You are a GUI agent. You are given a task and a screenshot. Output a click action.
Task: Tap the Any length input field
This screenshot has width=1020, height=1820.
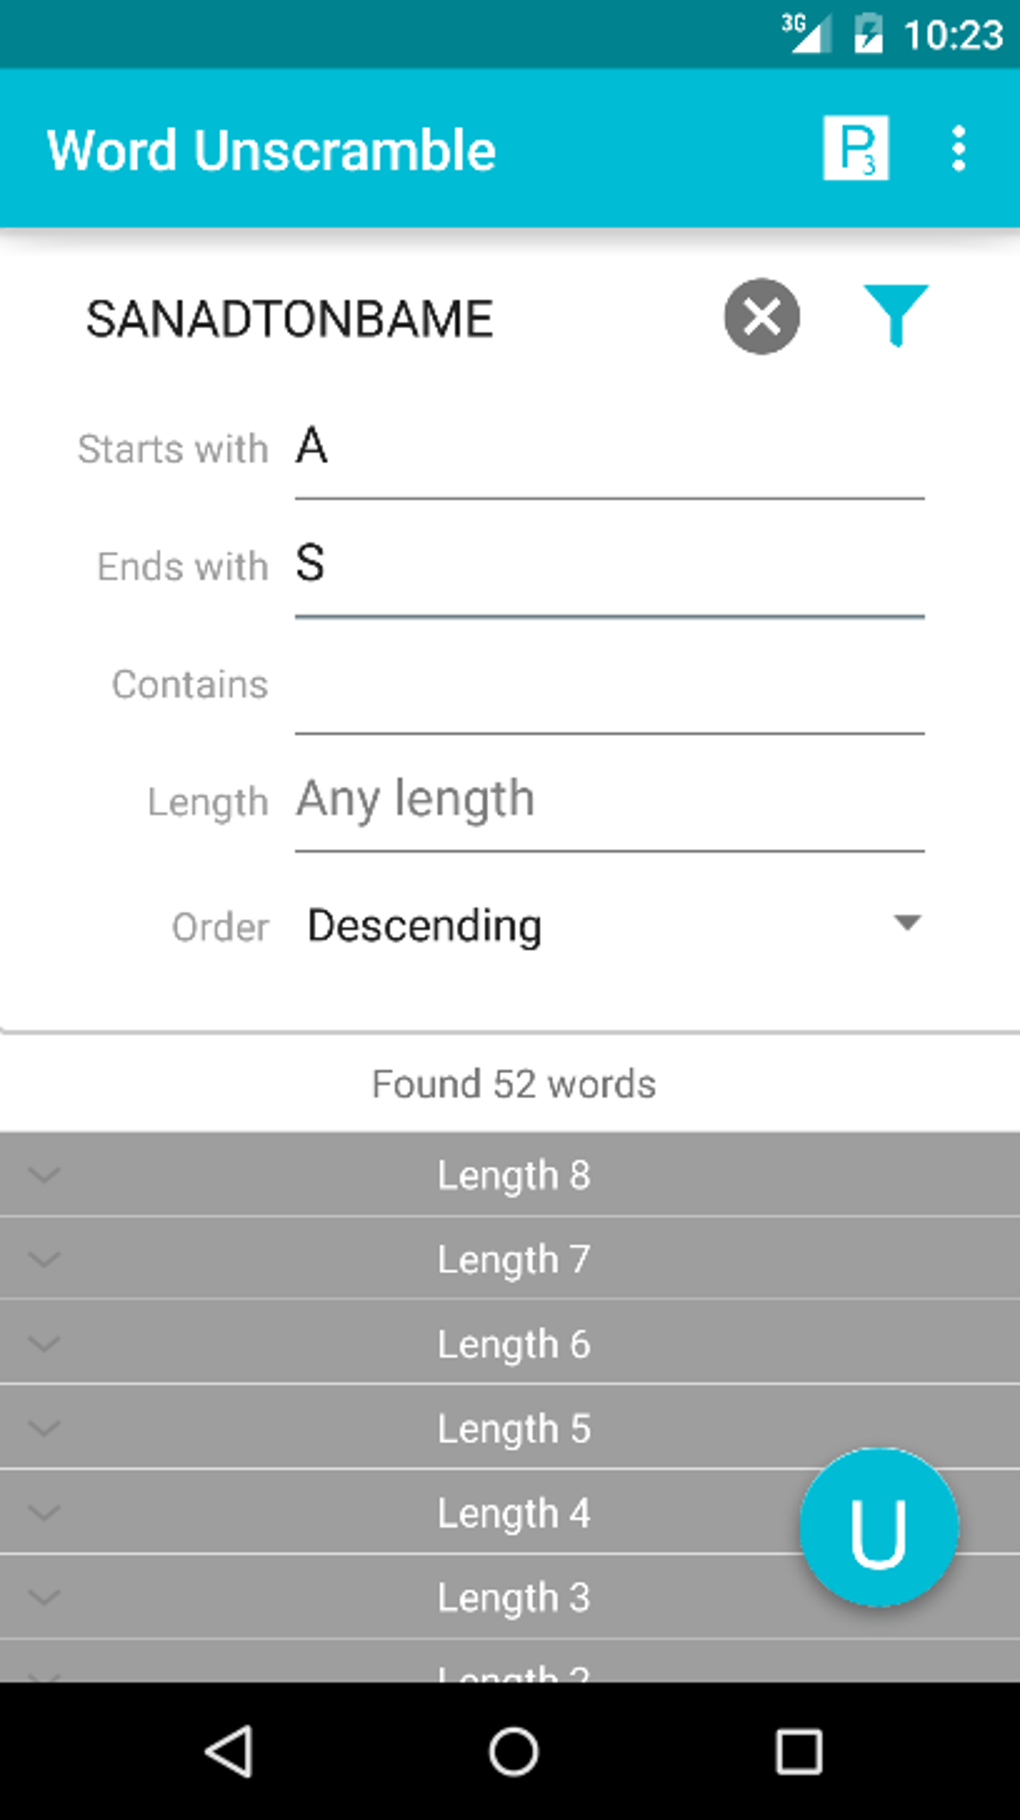(x=608, y=800)
